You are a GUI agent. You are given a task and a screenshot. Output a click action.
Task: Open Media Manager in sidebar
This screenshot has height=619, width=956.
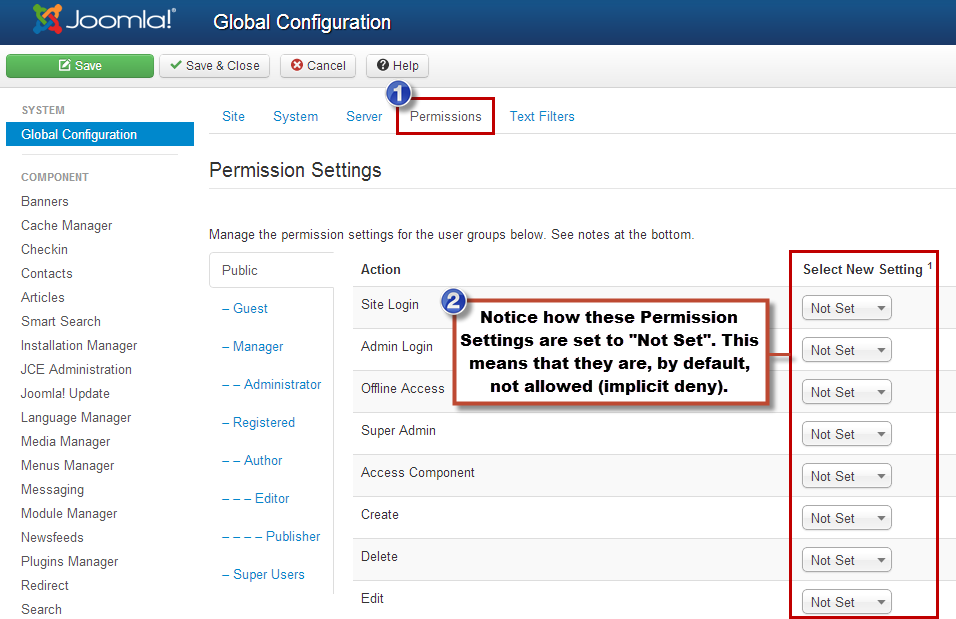65,442
